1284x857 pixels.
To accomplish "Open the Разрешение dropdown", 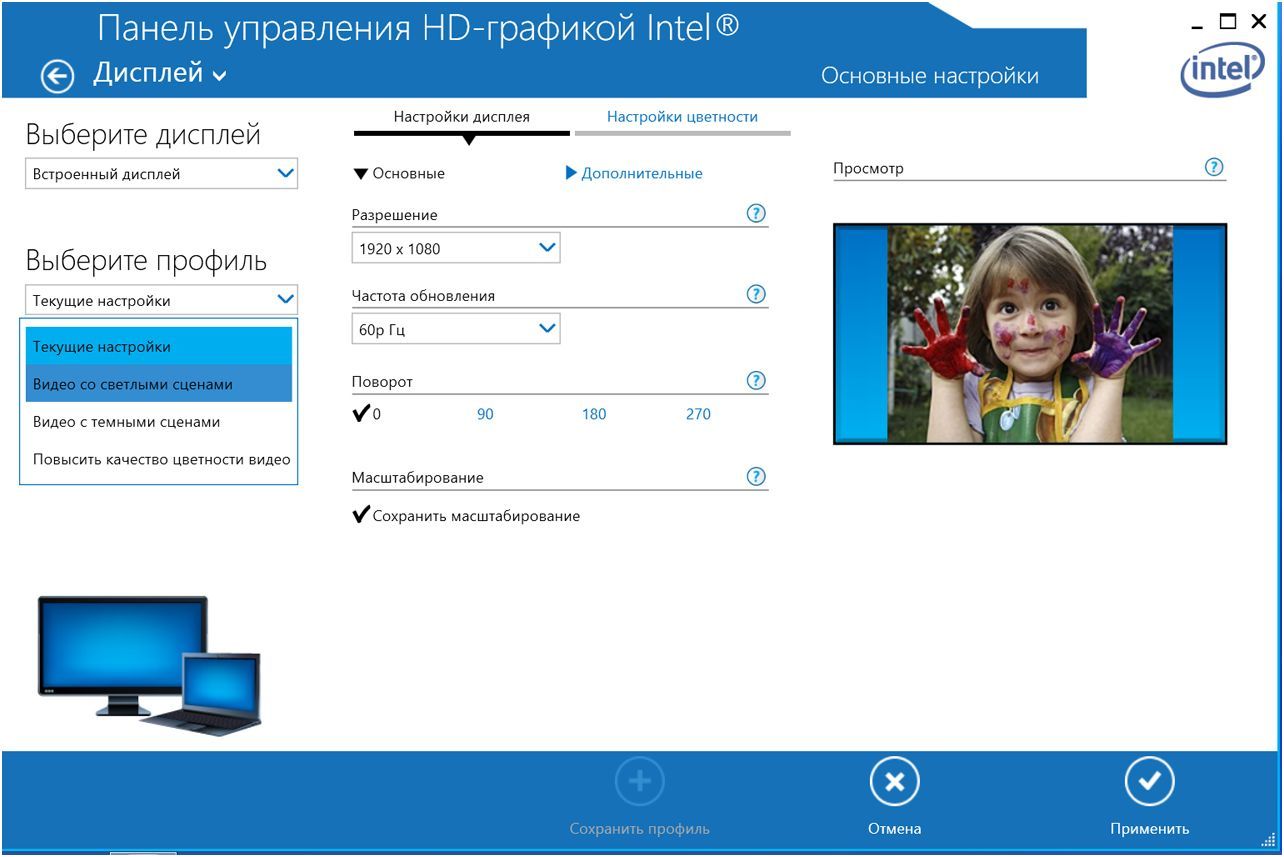I will 455,247.
